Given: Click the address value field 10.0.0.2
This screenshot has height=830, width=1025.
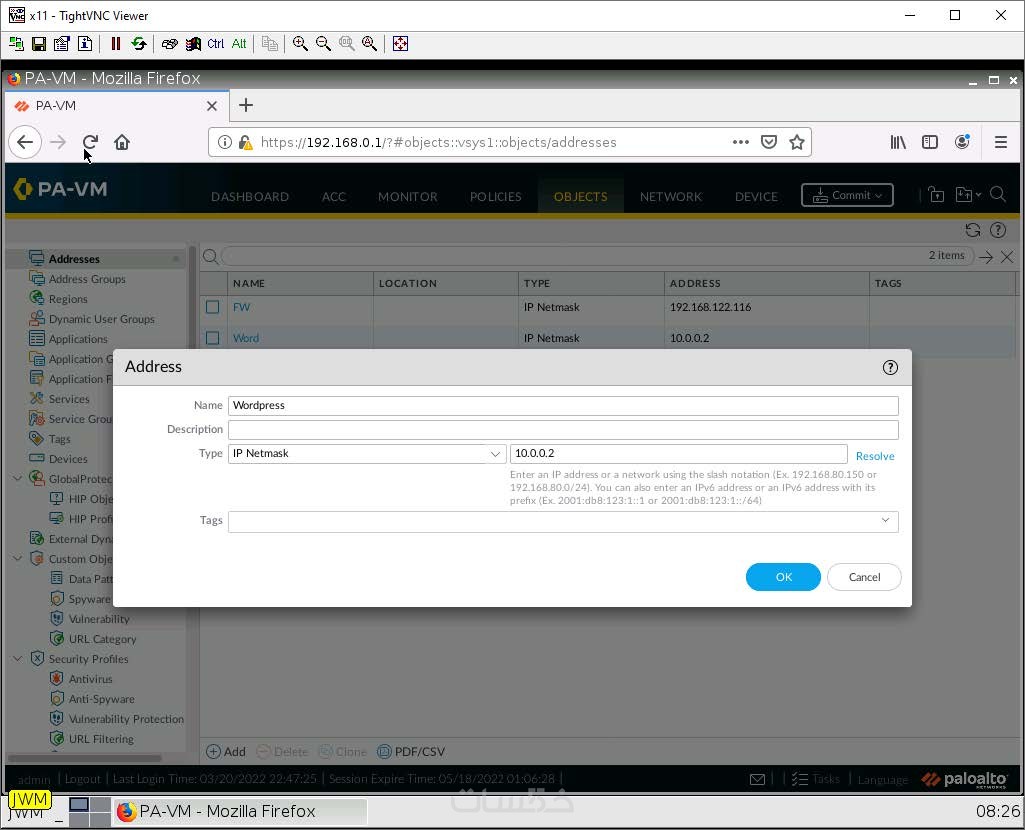Looking at the screenshot, I should (679, 454).
